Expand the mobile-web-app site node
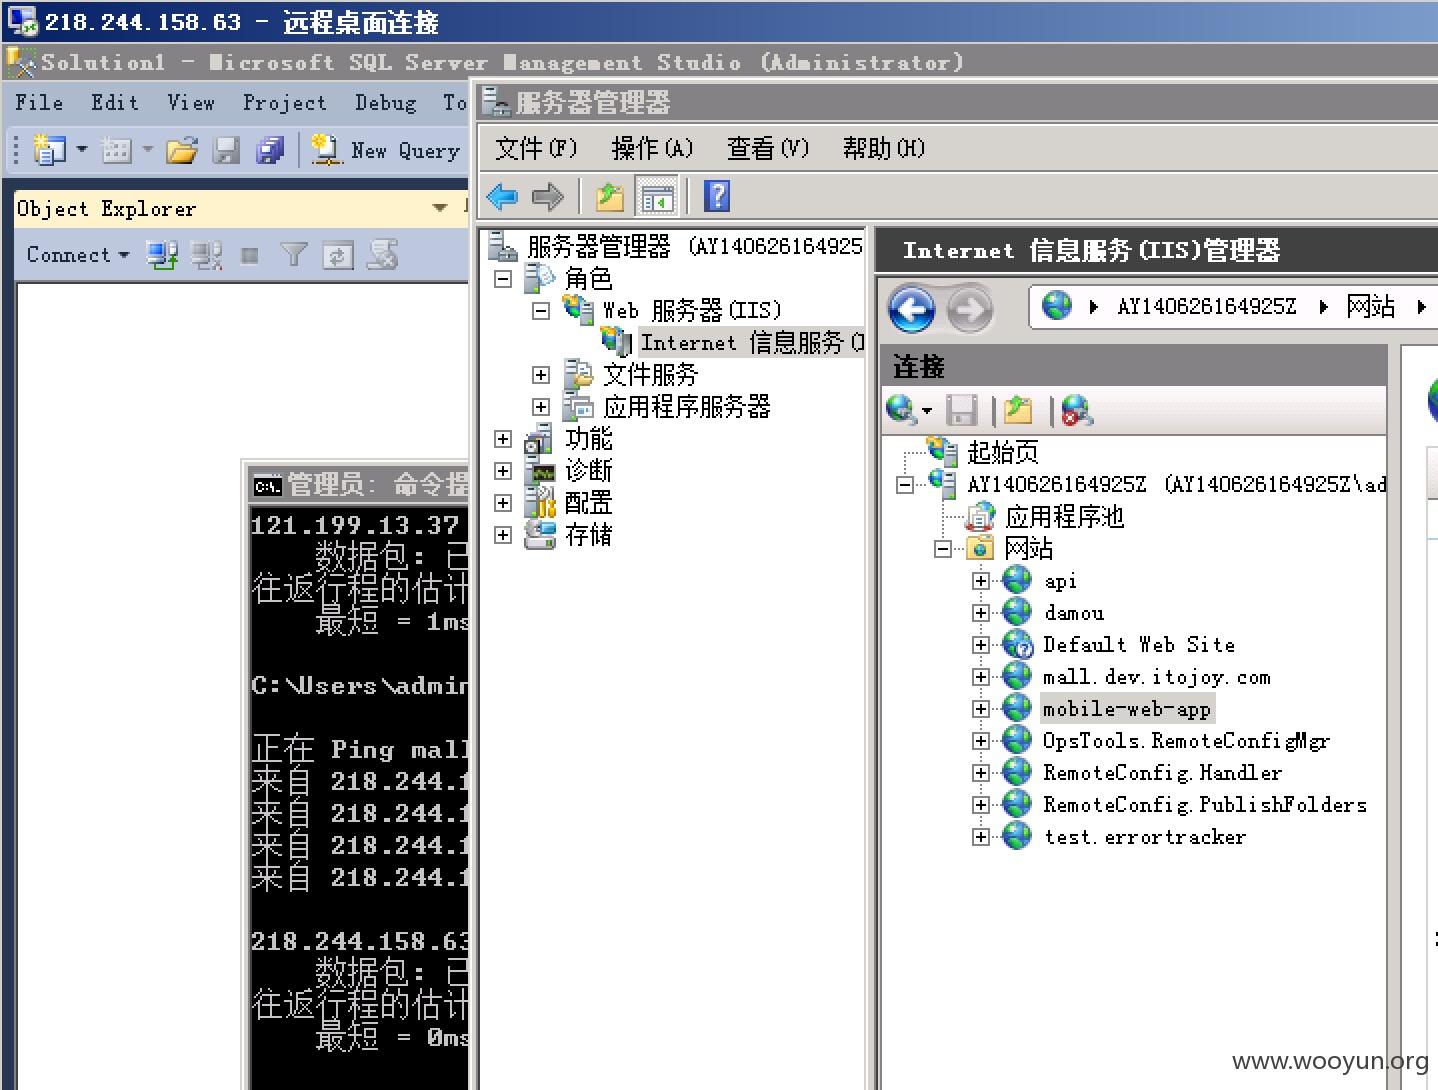Viewport: 1438px width, 1090px height. point(981,709)
